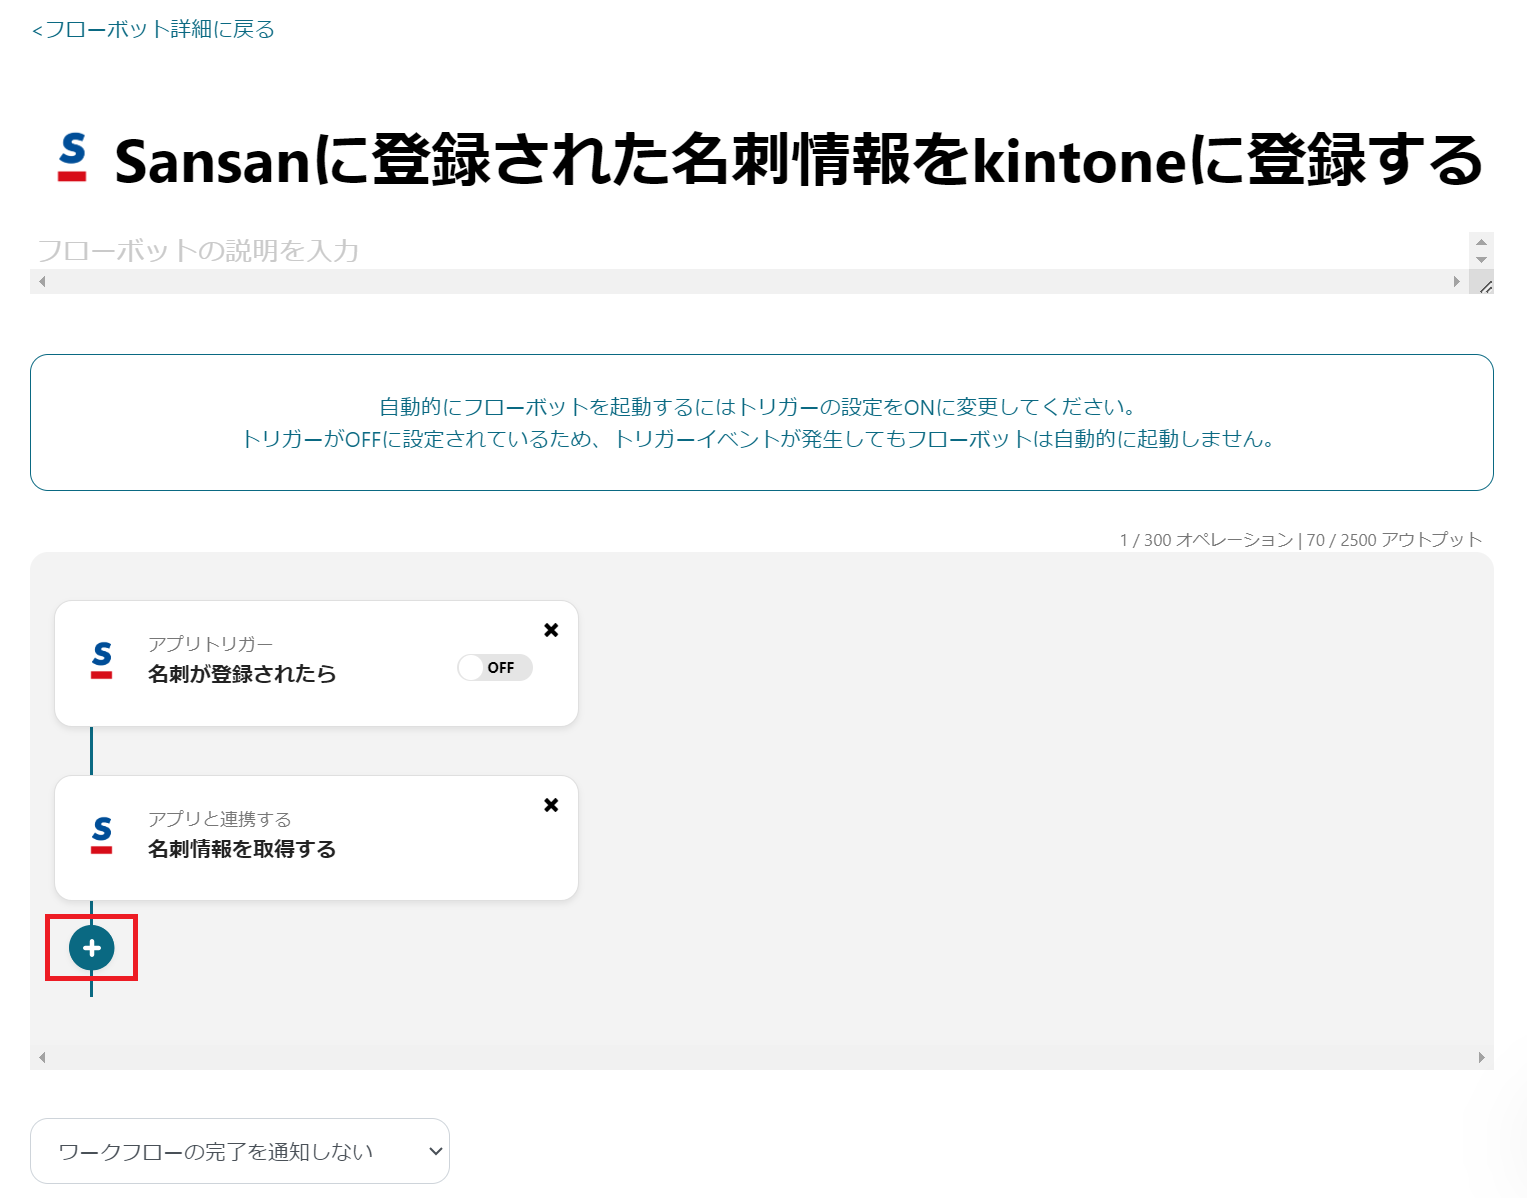Click the フローボットの説明を入力 description field

[x=749, y=251]
